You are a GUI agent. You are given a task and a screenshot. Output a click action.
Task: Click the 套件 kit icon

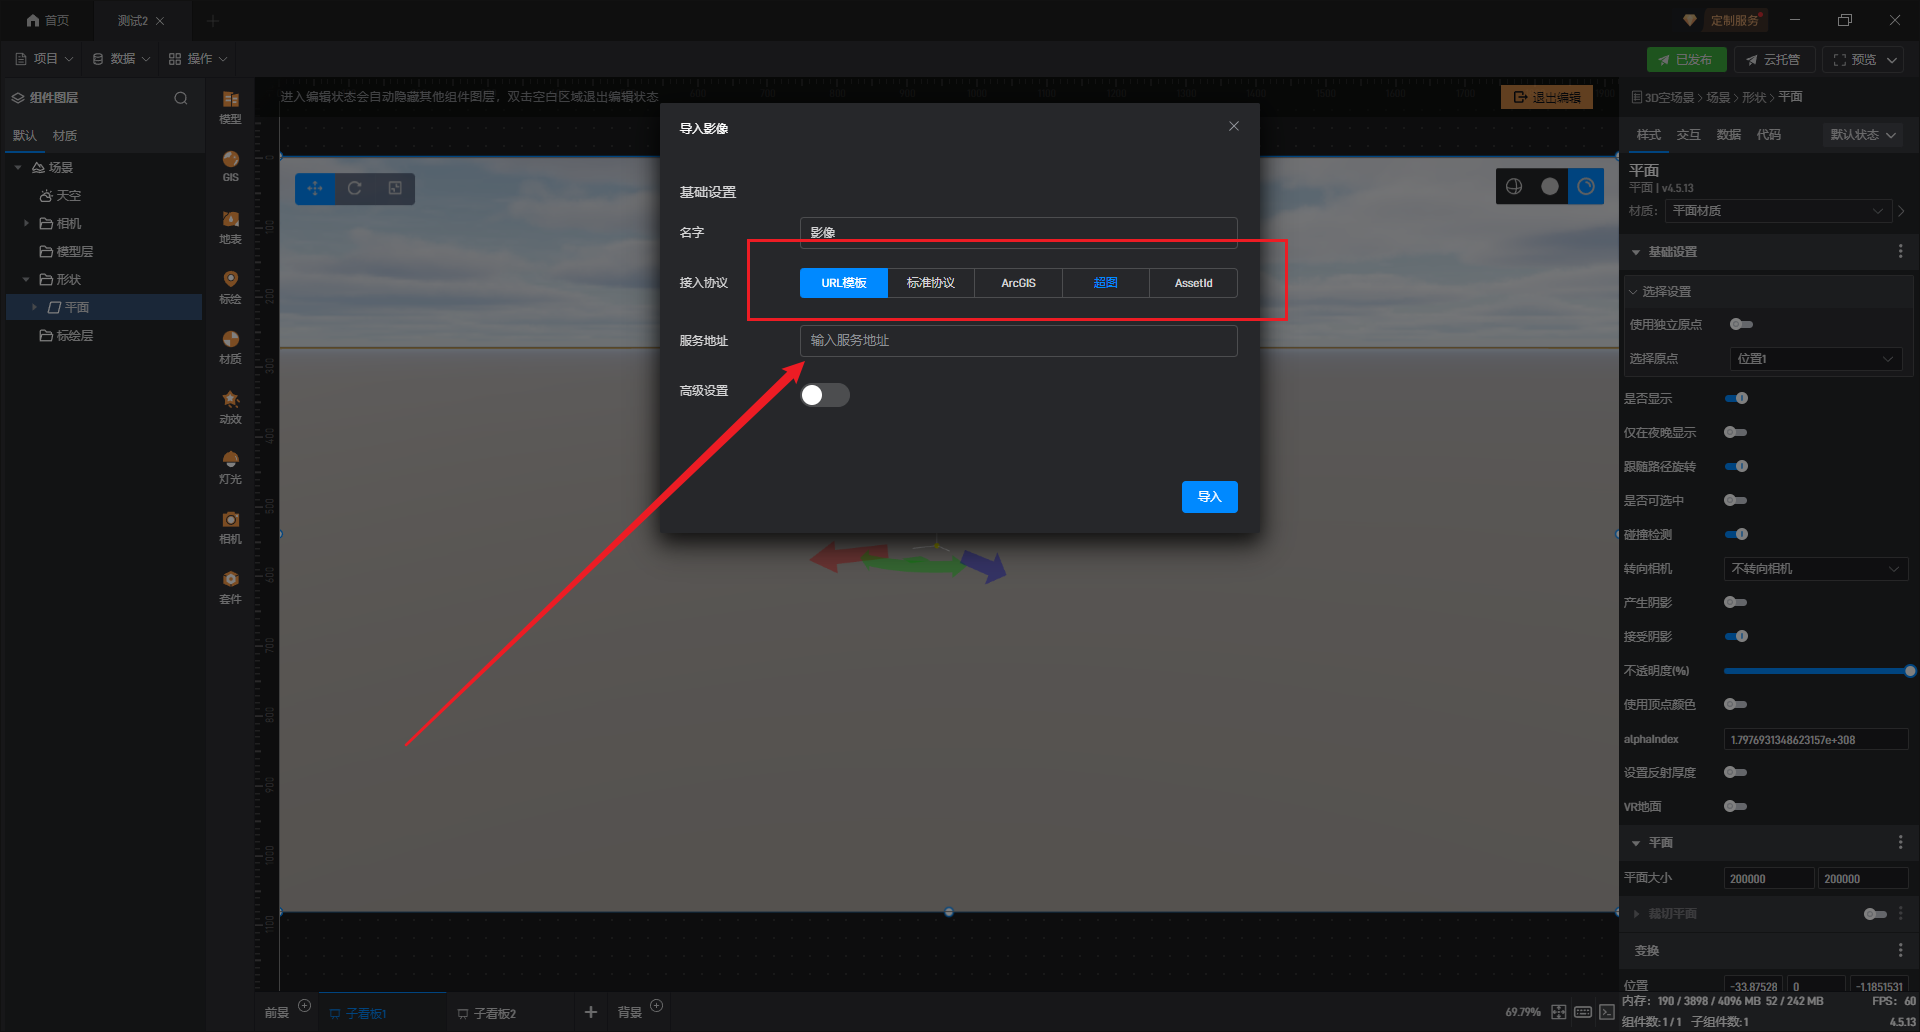230,585
